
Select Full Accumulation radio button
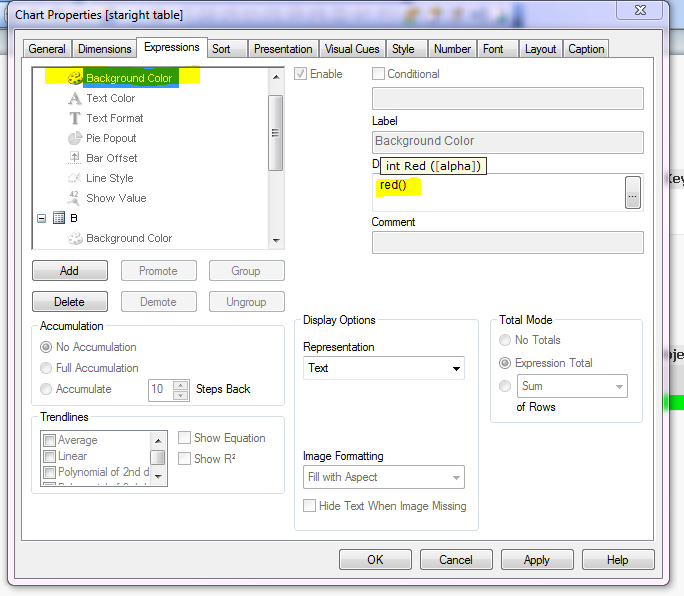point(46,368)
